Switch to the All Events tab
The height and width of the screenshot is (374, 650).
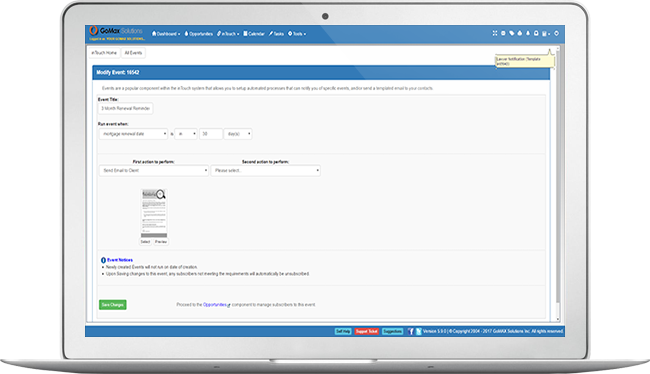pos(133,53)
